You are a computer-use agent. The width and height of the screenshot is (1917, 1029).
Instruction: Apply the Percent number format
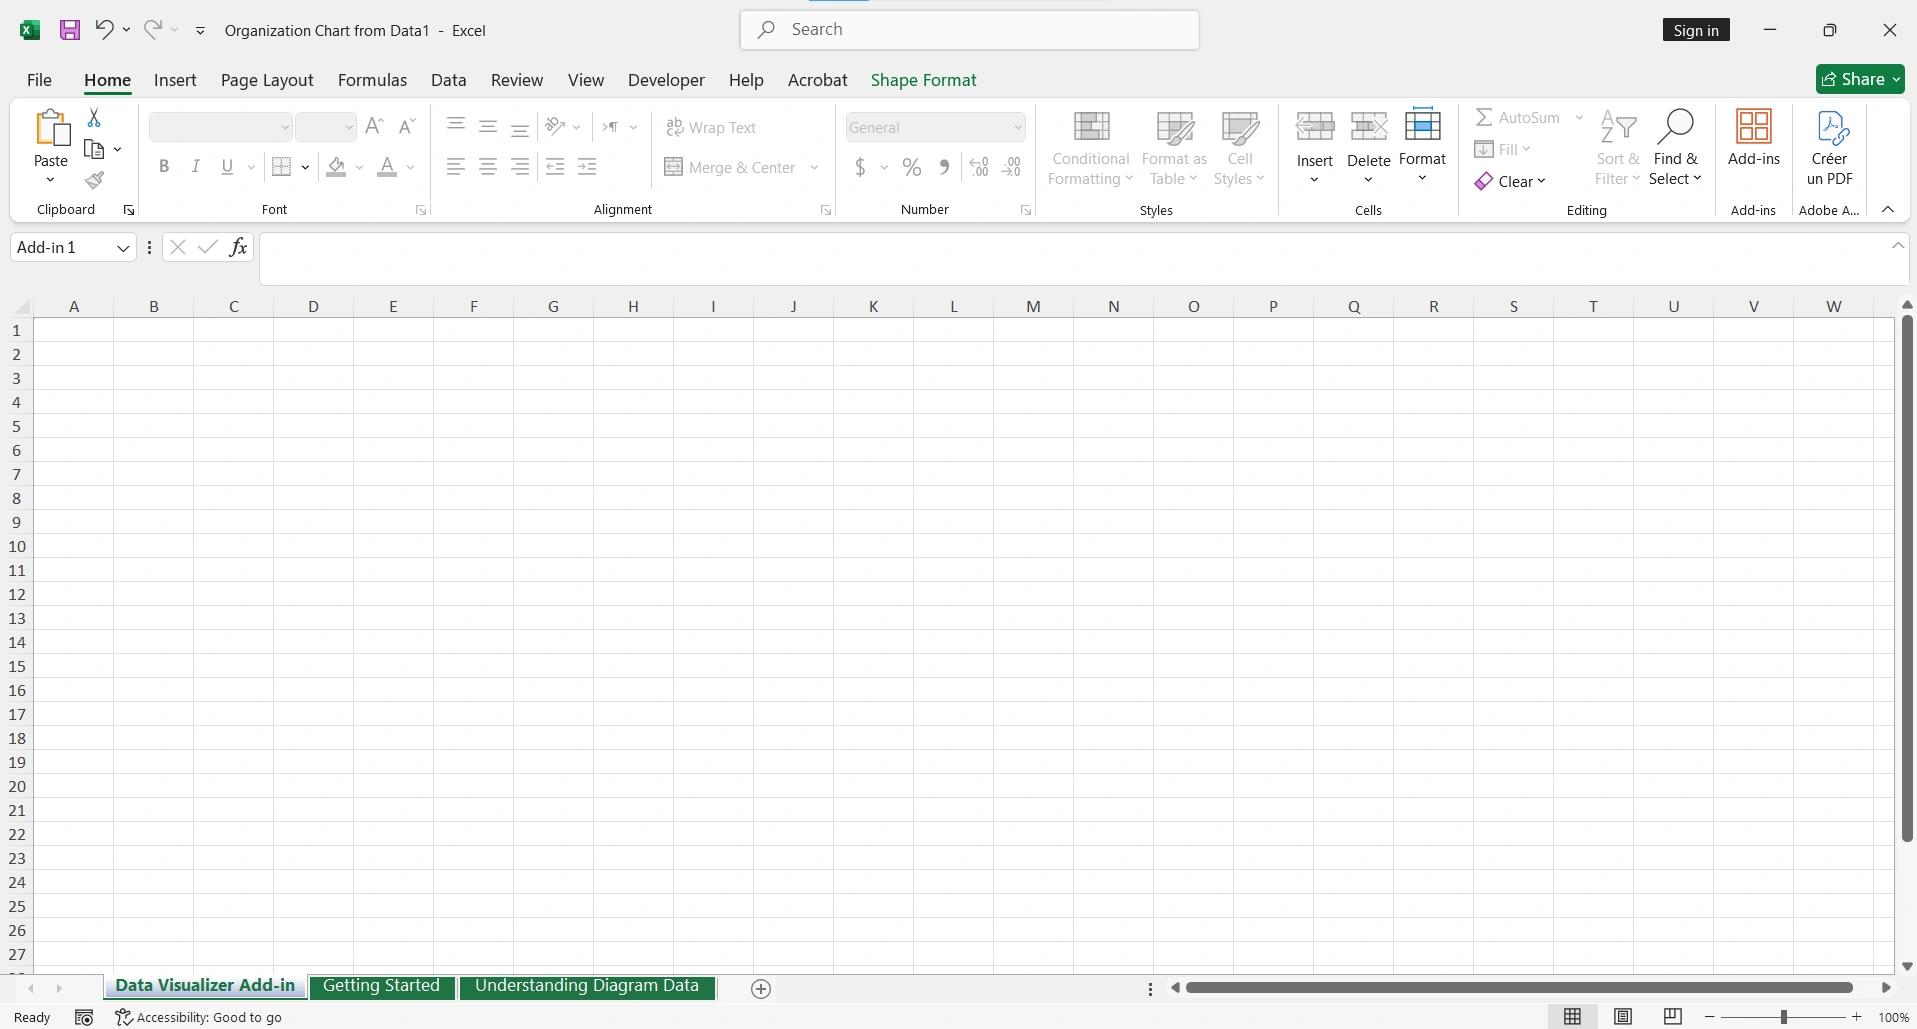[x=912, y=167]
